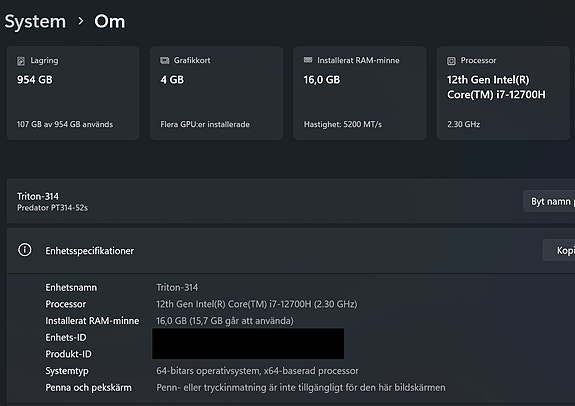
Task: Click the storage disk icon next to Lagring
Action: pyautogui.click(x=21, y=61)
